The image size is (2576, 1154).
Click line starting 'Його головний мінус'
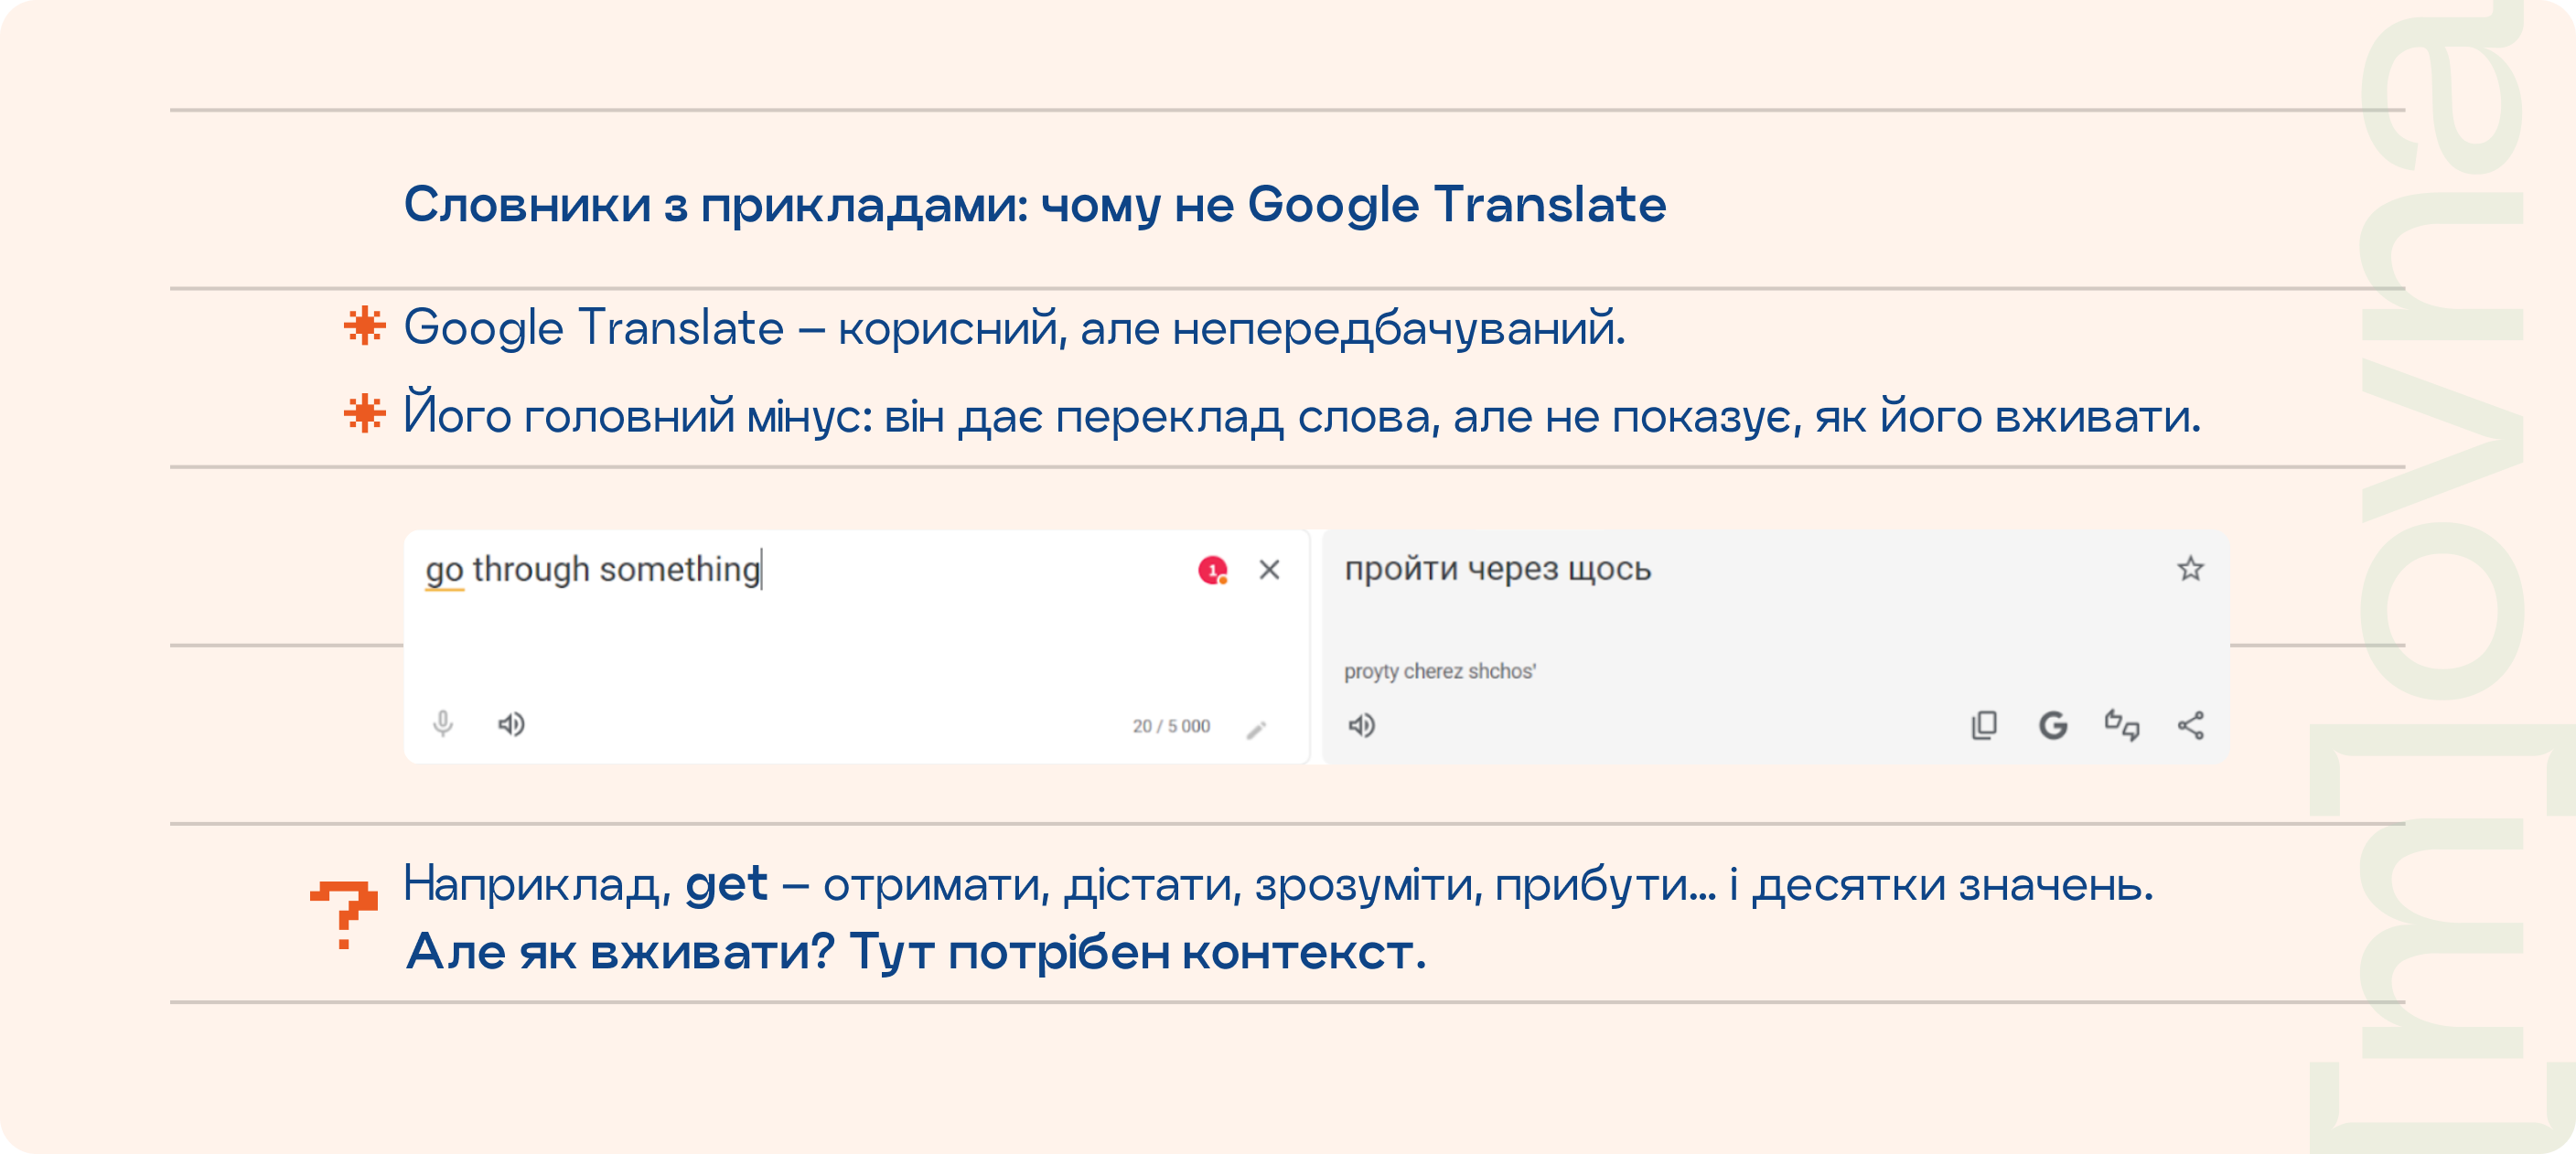coord(1302,414)
